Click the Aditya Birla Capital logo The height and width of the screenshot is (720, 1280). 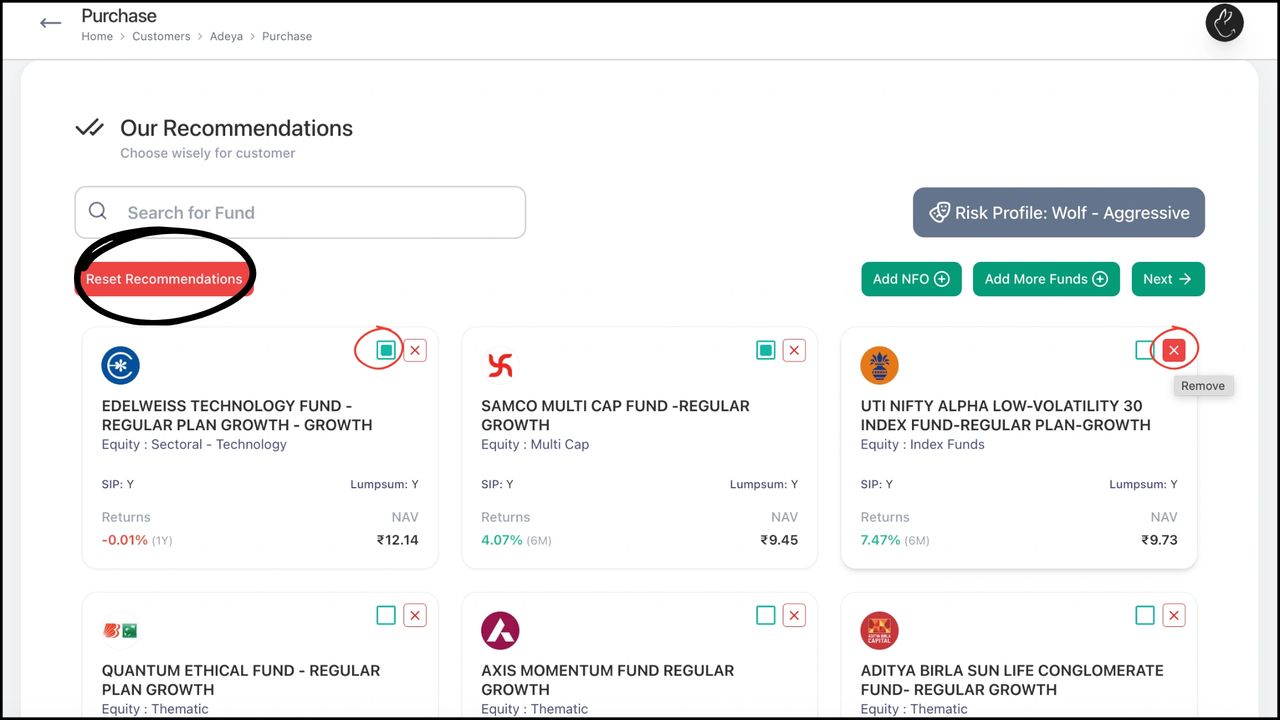point(879,631)
